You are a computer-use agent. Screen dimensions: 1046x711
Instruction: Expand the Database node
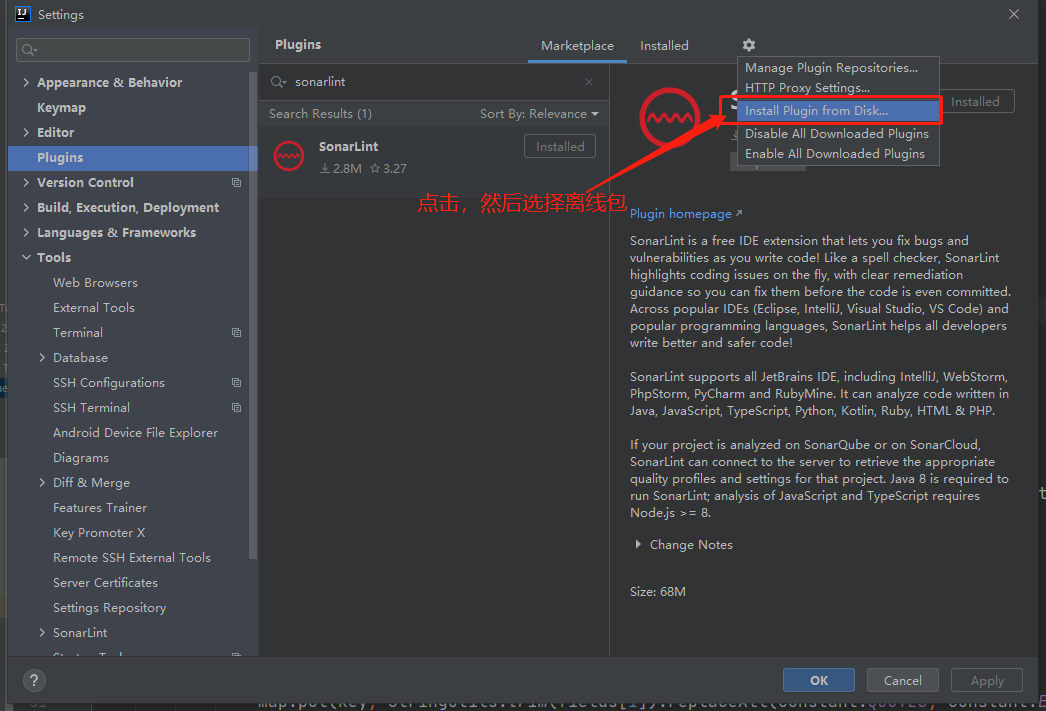[42, 358]
